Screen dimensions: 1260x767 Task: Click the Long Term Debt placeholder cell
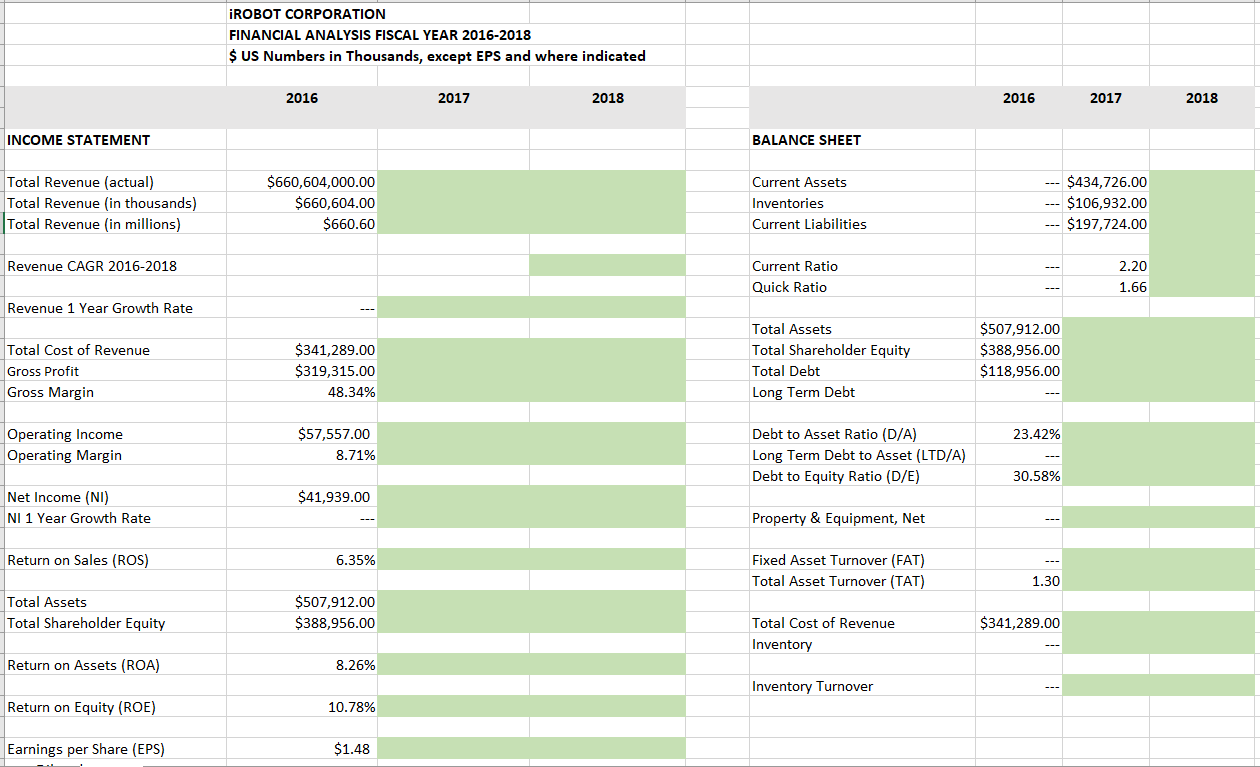1020,392
